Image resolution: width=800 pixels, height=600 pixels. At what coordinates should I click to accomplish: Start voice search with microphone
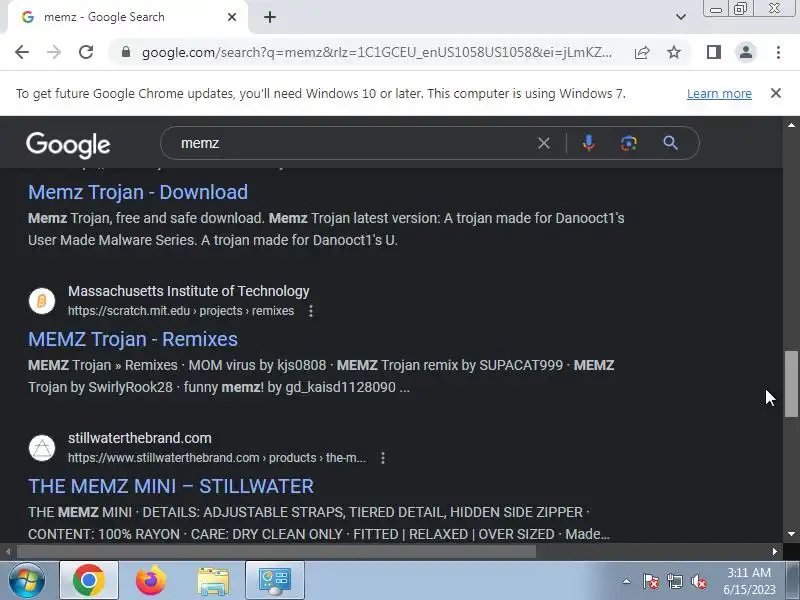click(x=588, y=143)
